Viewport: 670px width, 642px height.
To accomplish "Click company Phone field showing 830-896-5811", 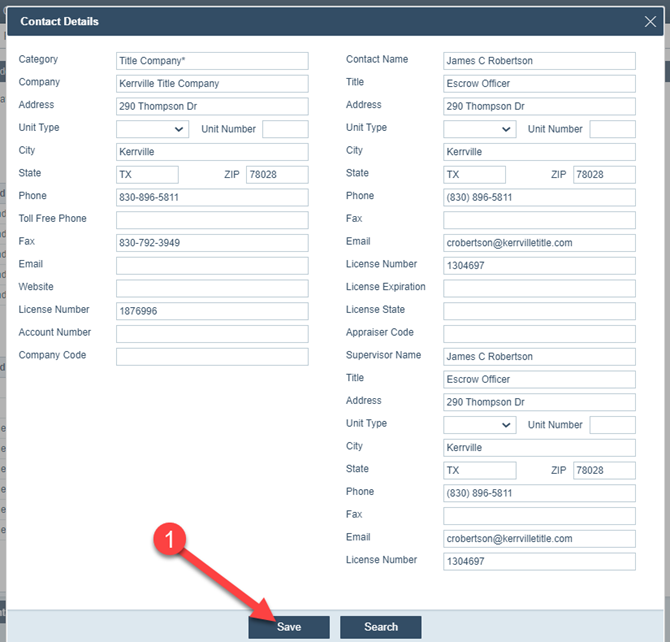I will pyautogui.click(x=212, y=198).
